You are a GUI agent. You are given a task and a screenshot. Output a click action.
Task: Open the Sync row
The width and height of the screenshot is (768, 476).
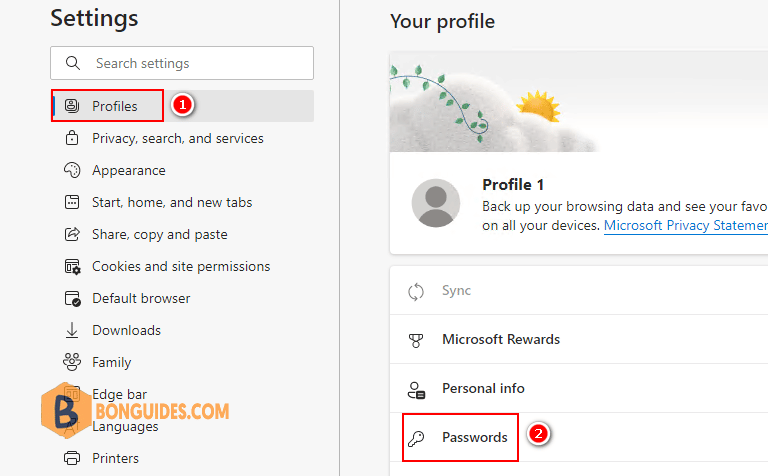click(579, 290)
